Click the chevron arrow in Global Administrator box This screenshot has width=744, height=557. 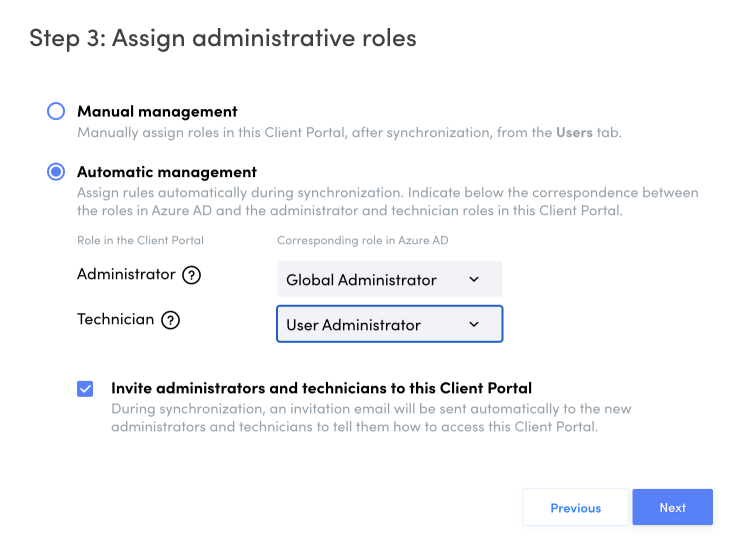[x=474, y=280]
